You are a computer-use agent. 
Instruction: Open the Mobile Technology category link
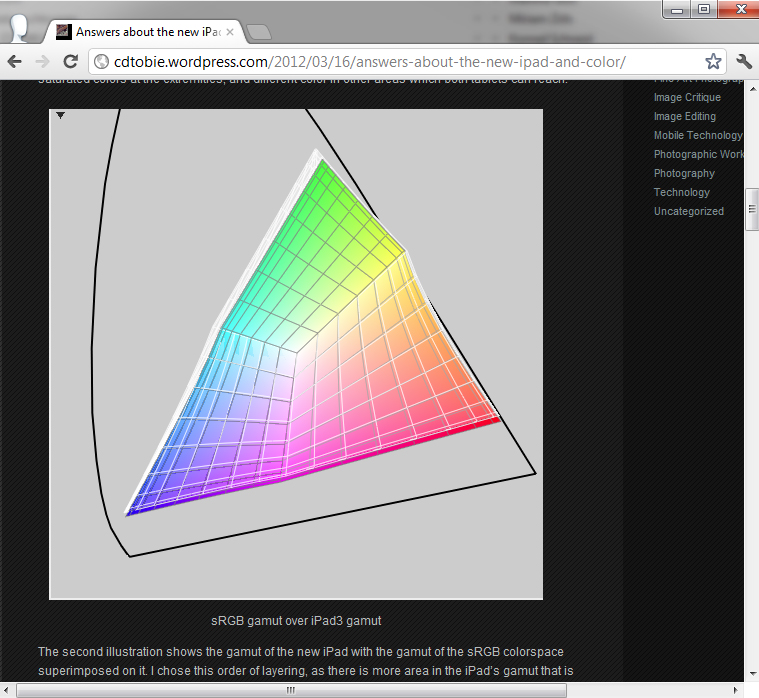[x=698, y=135]
